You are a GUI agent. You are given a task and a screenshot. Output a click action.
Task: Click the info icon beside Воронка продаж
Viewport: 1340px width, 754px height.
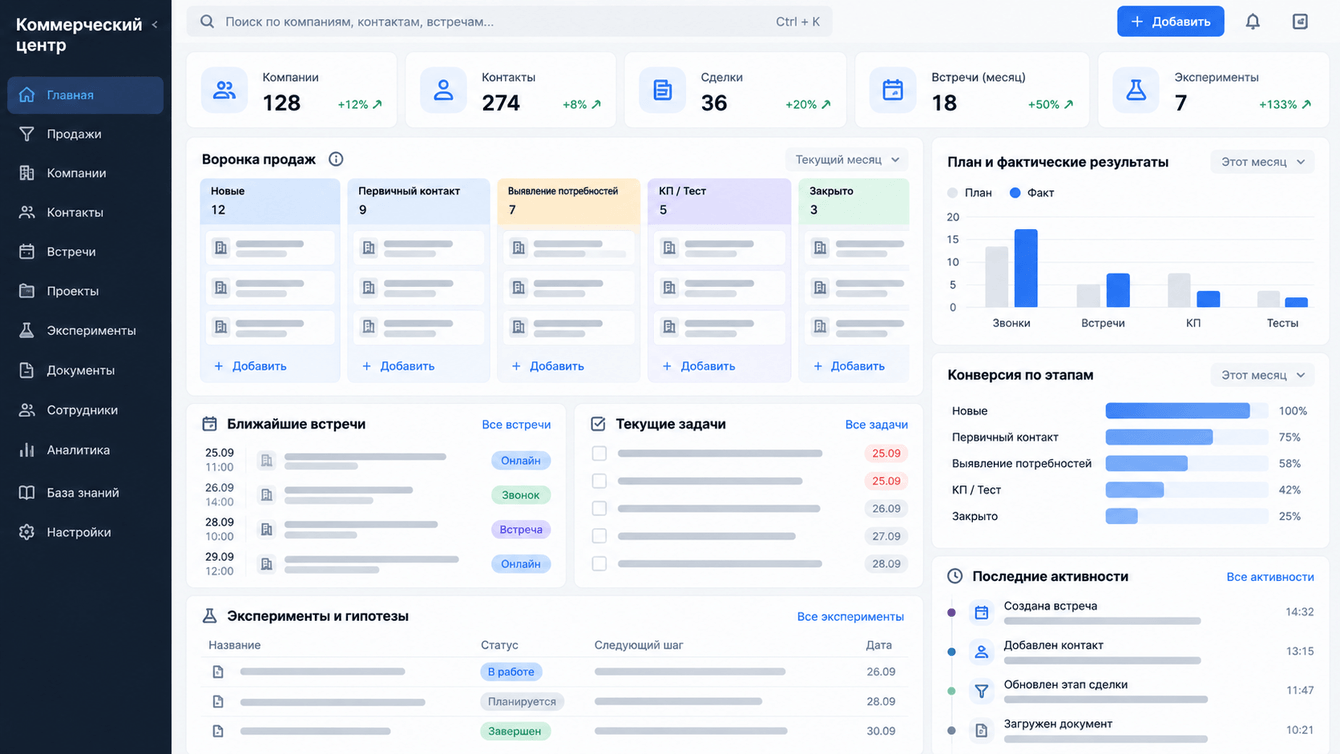336,159
